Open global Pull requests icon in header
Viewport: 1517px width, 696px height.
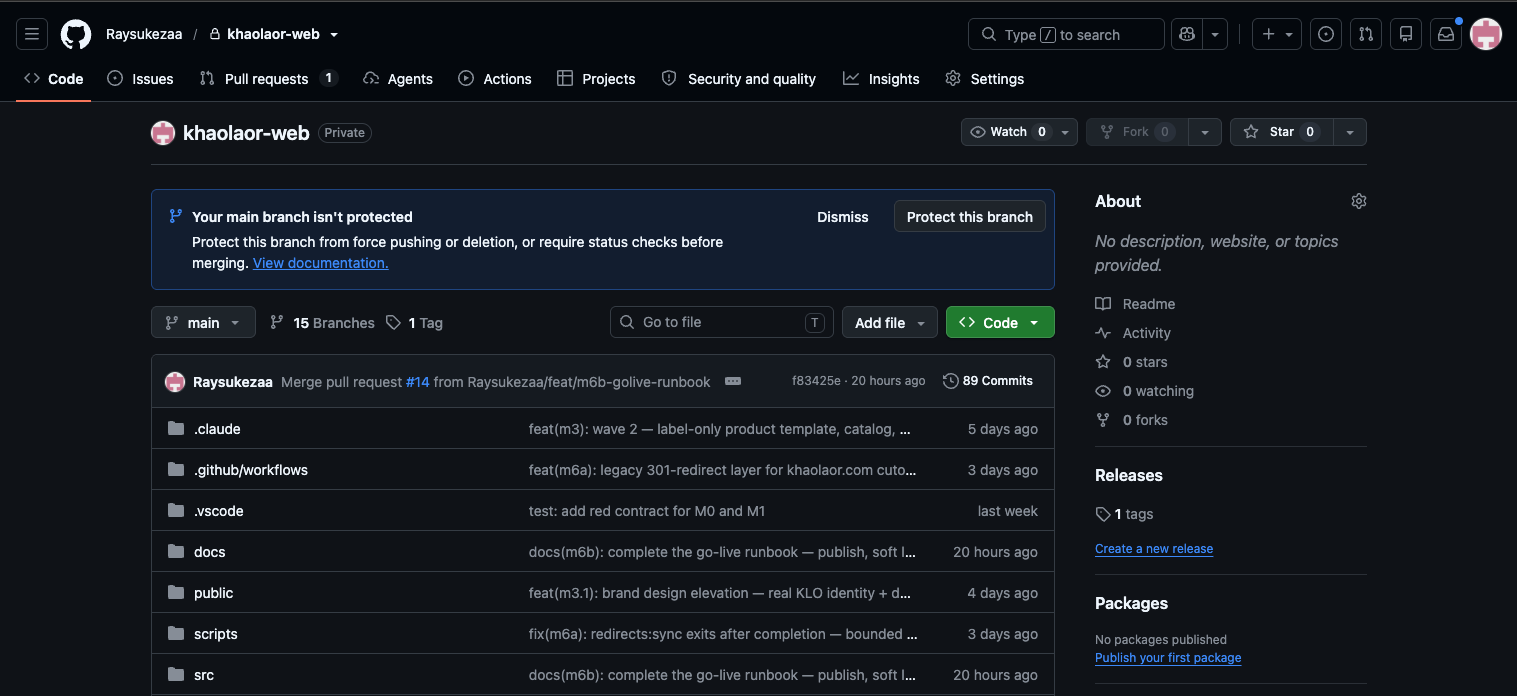point(1366,34)
